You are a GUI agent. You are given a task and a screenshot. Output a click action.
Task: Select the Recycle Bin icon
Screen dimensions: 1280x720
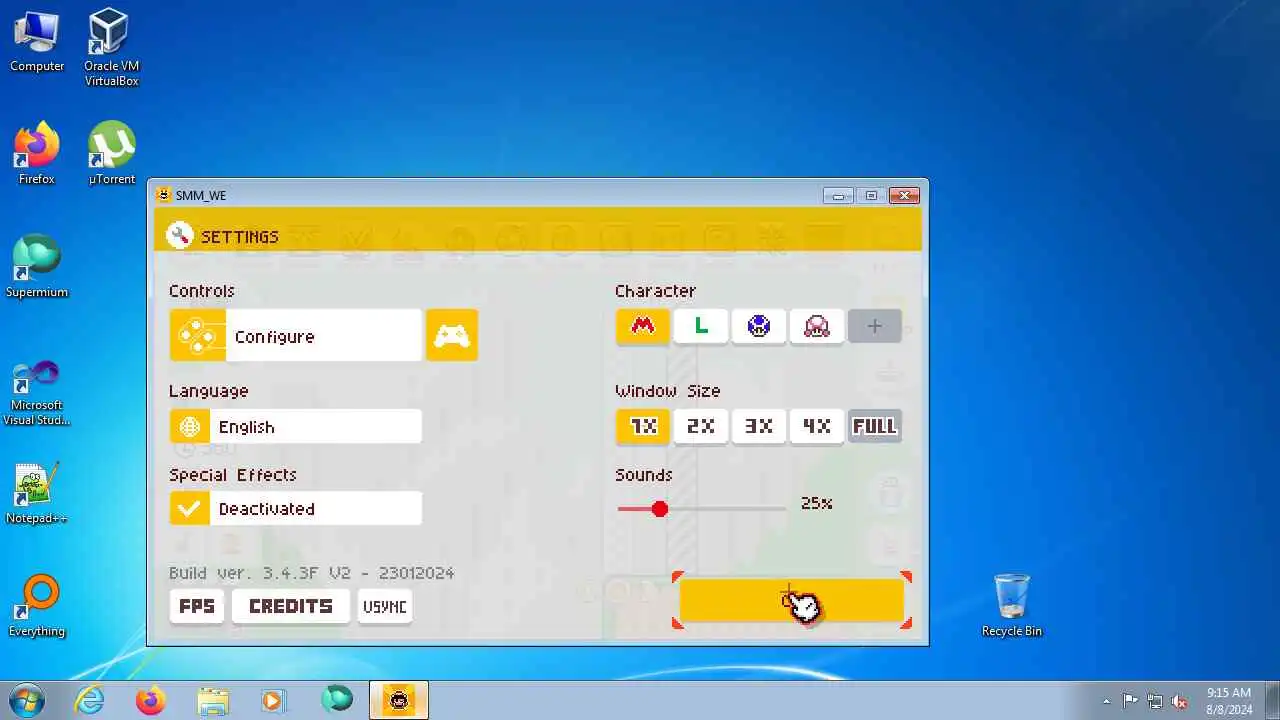1012,606
